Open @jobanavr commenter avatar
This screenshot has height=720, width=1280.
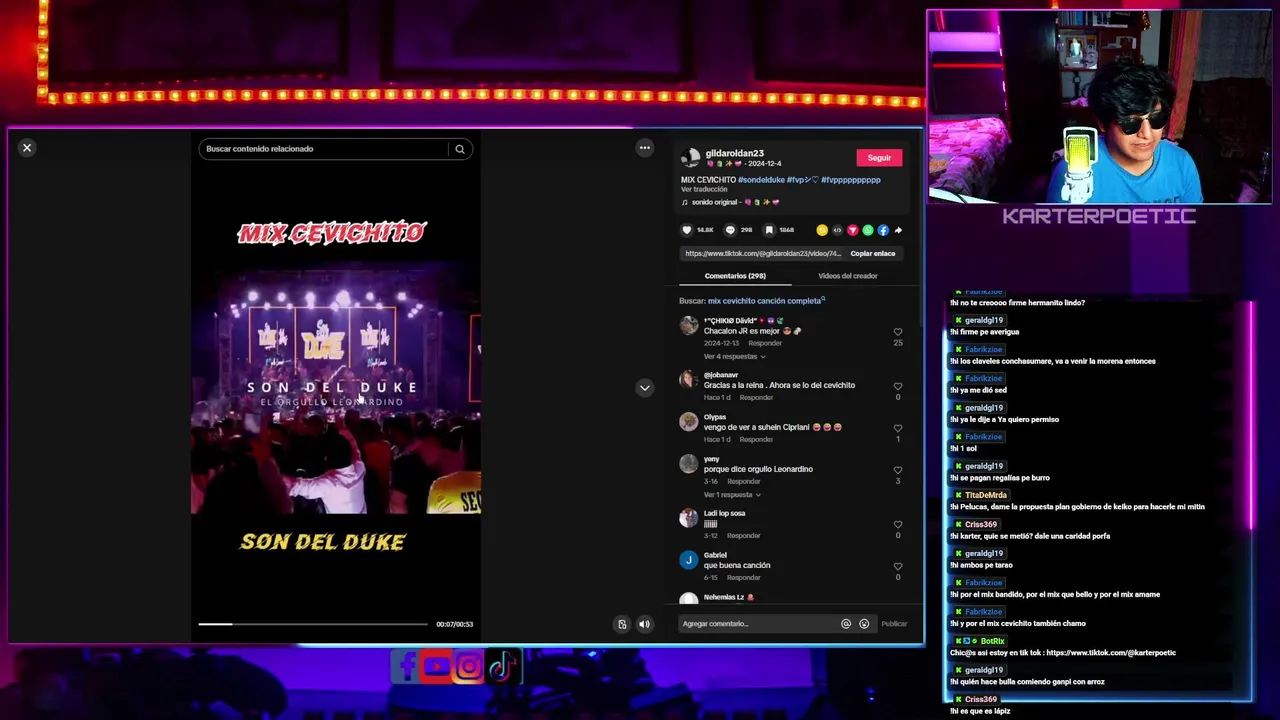[x=689, y=380]
